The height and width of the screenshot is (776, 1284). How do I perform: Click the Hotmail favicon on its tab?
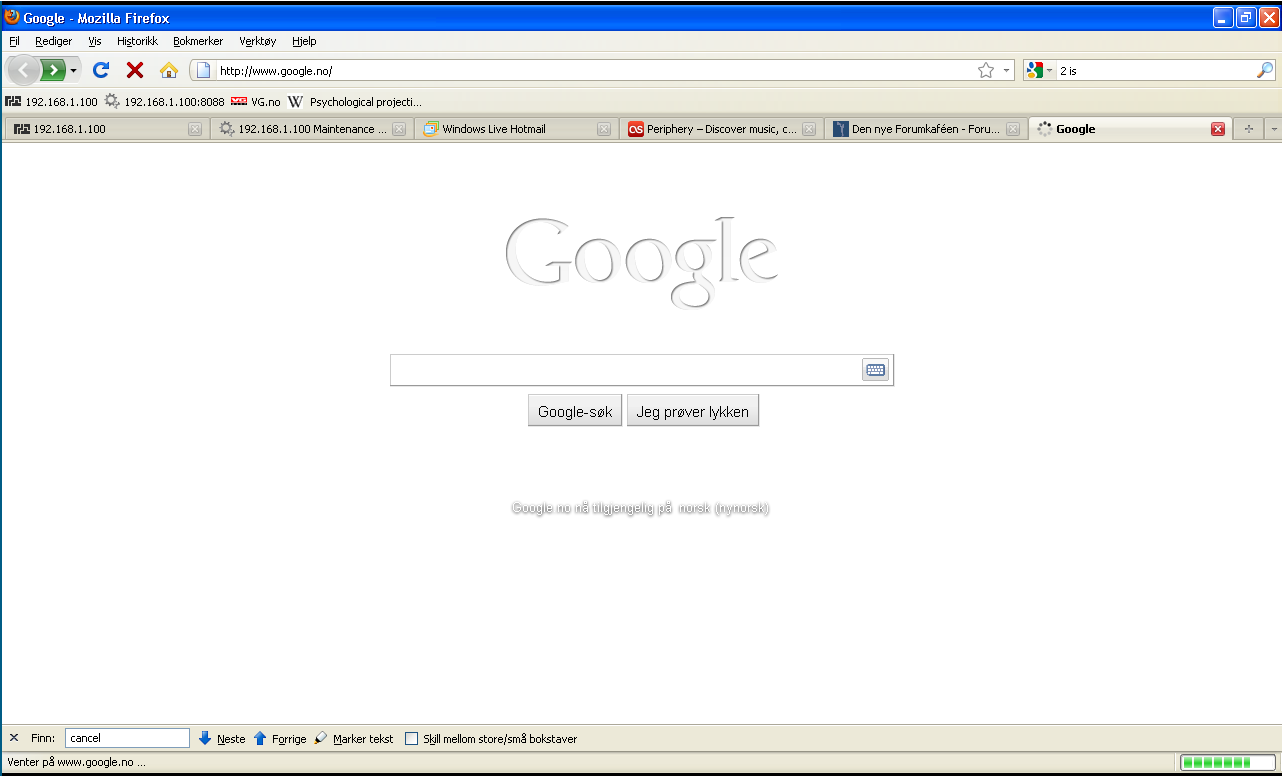pyautogui.click(x=431, y=129)
